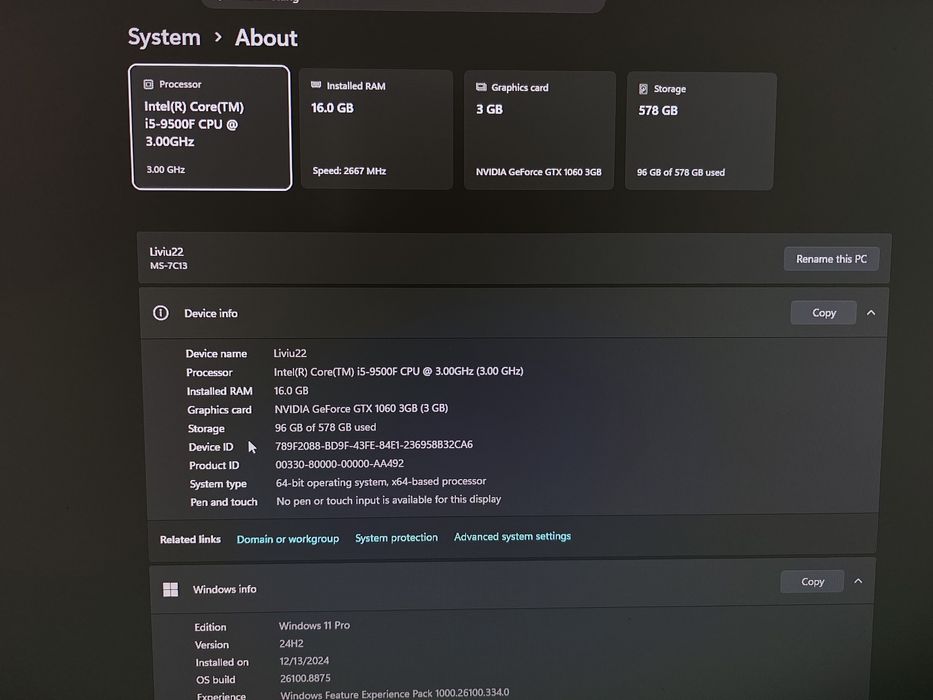Copy the Device info details
This screenshot has width=933, height=700.
pyautogui.click(x=824, y=313)
